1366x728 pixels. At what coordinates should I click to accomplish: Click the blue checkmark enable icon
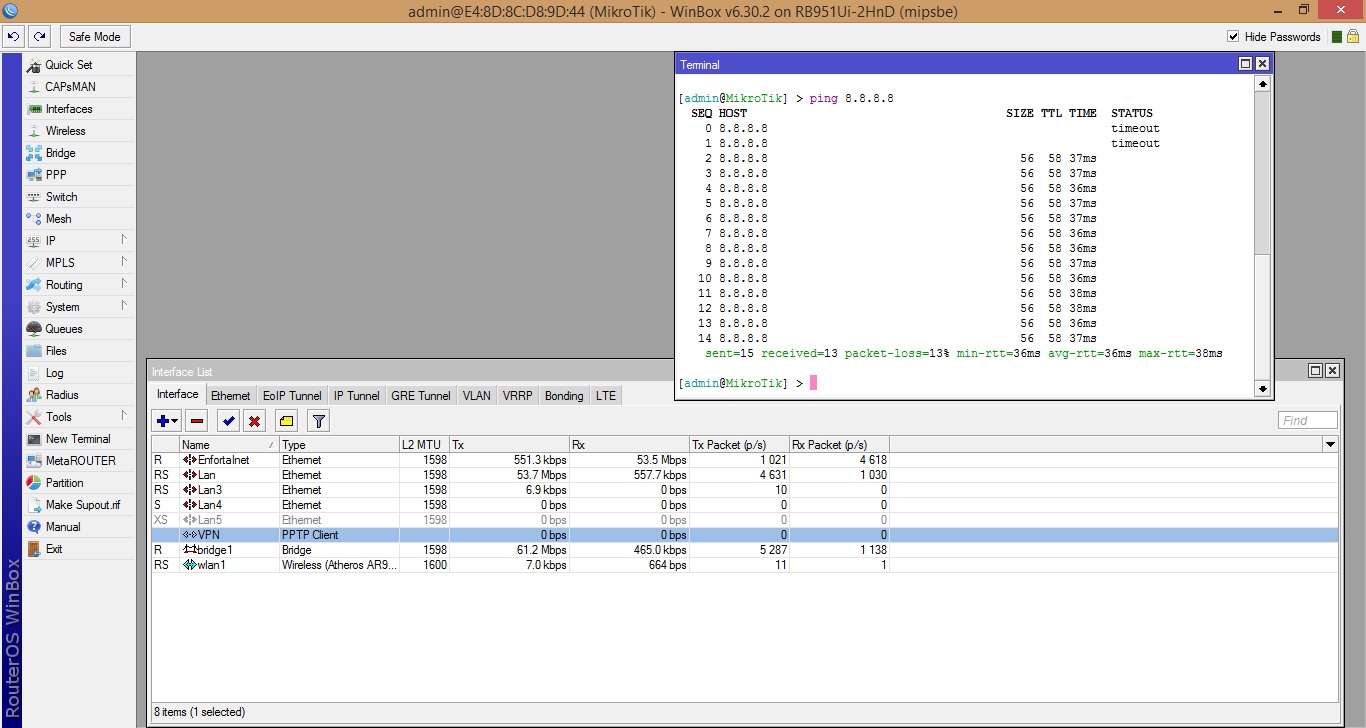point(229,421)
